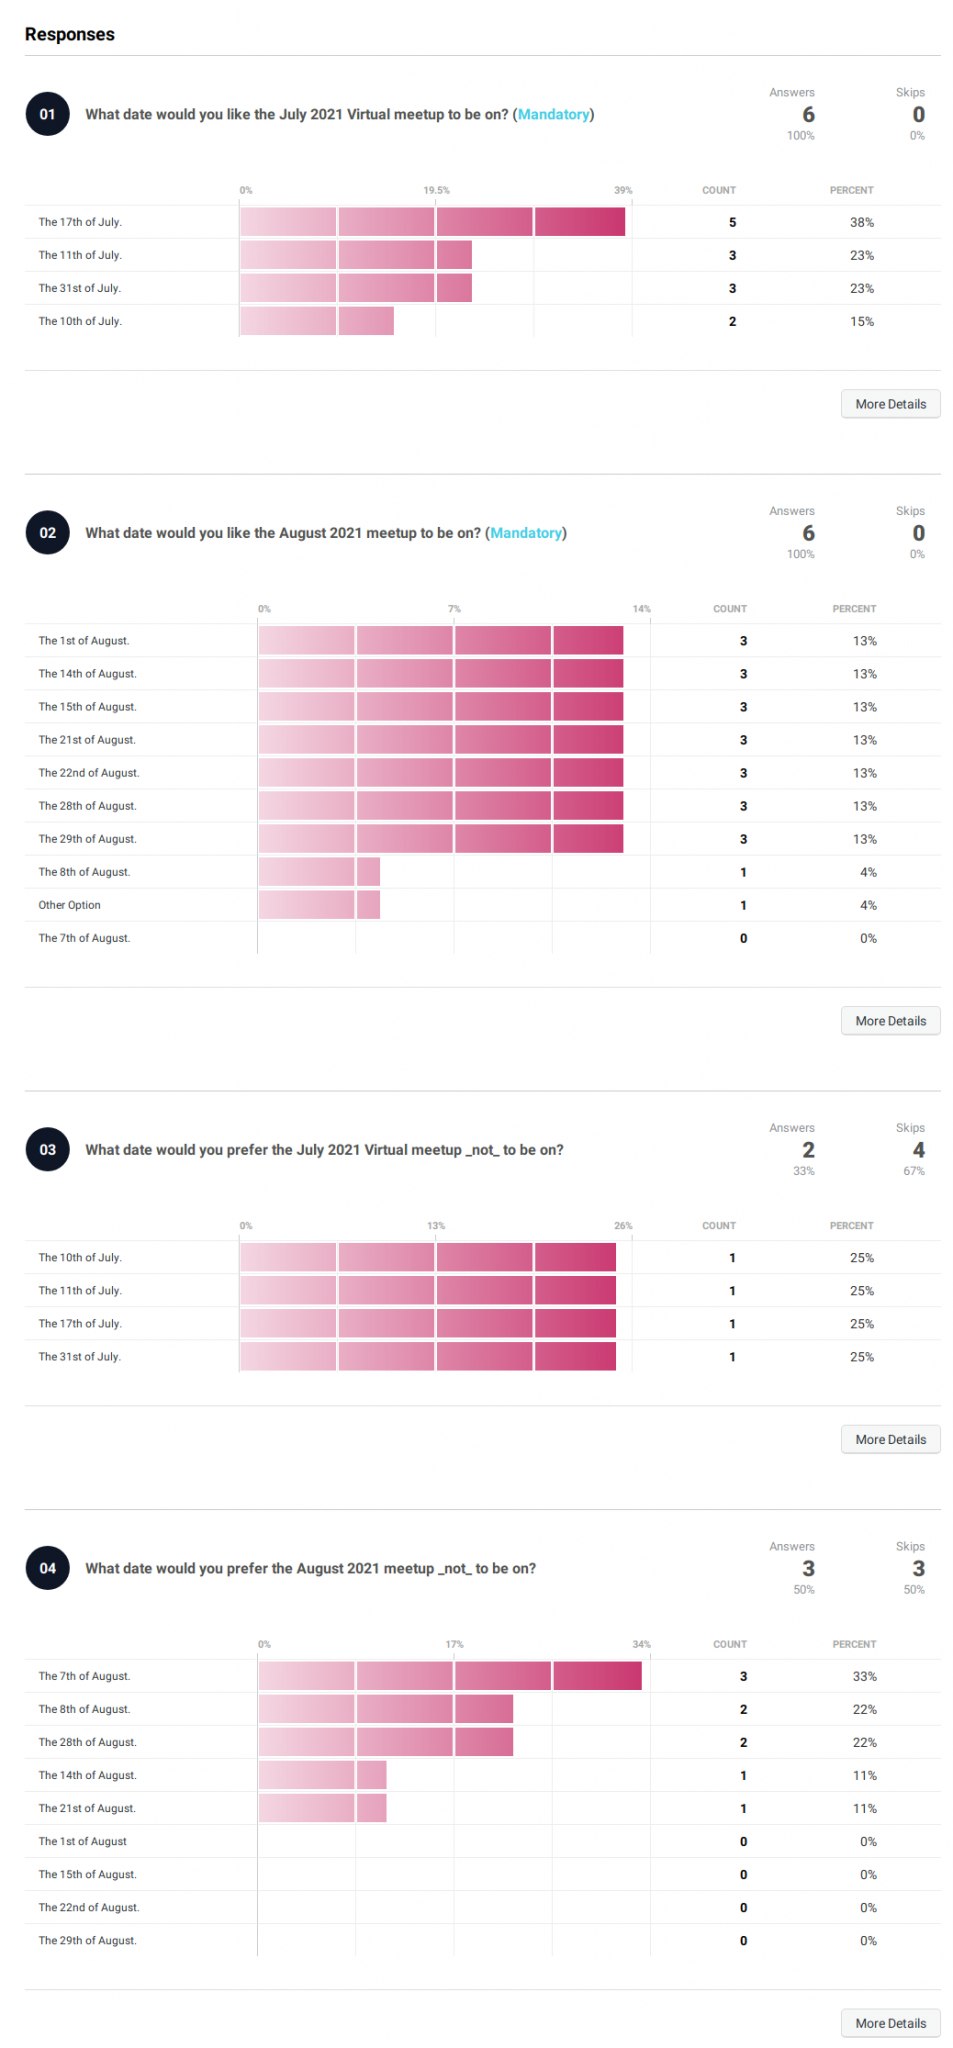953x2048 pixels.
Task: Select the bar for 'The 1st of August'
Action: click(x=440, y=640)
